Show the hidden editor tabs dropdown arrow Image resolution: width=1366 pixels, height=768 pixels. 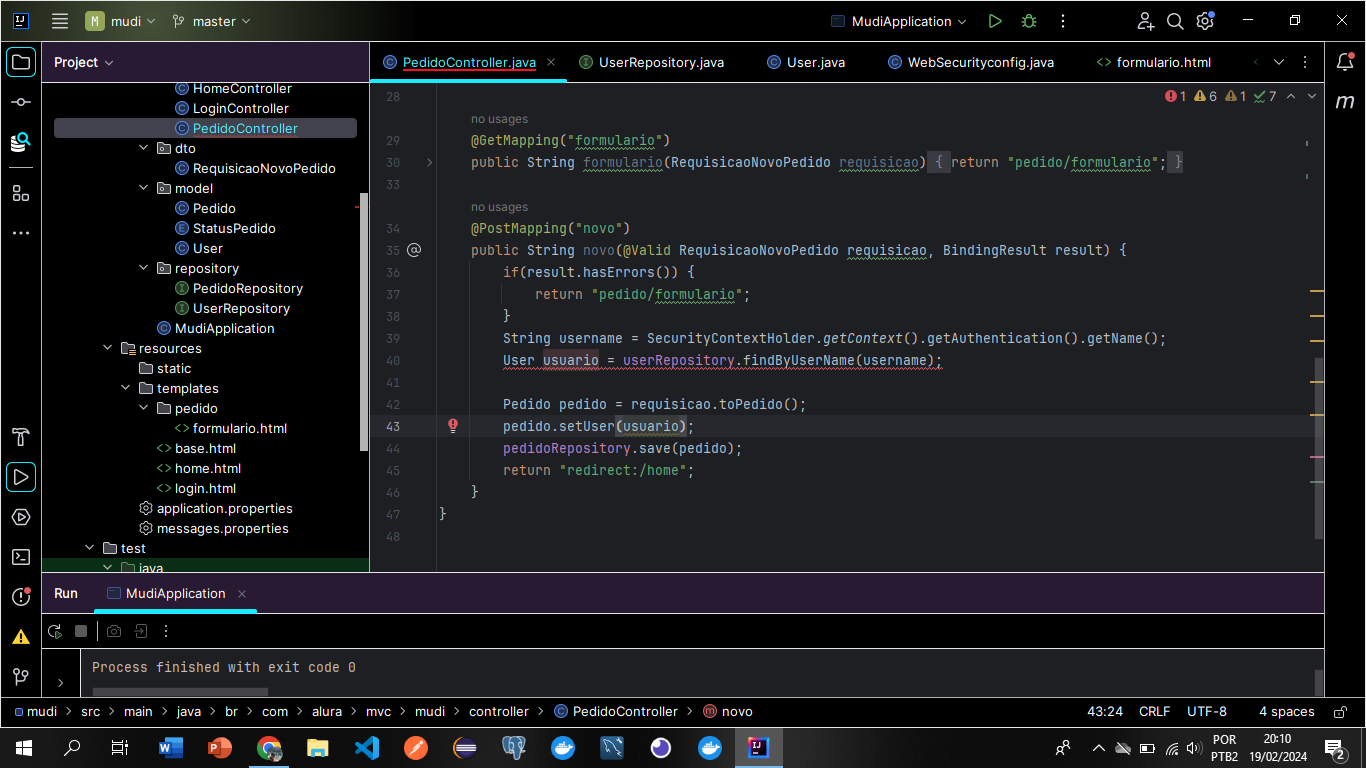(x=1279, y=62)
